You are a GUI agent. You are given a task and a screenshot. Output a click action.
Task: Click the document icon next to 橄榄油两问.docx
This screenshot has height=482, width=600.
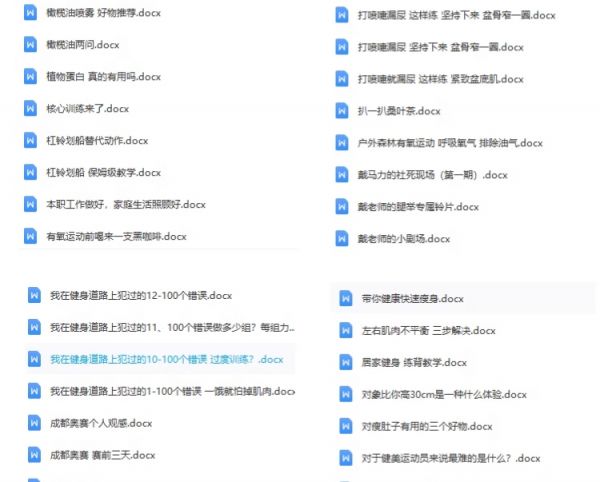tap(30, 44)
